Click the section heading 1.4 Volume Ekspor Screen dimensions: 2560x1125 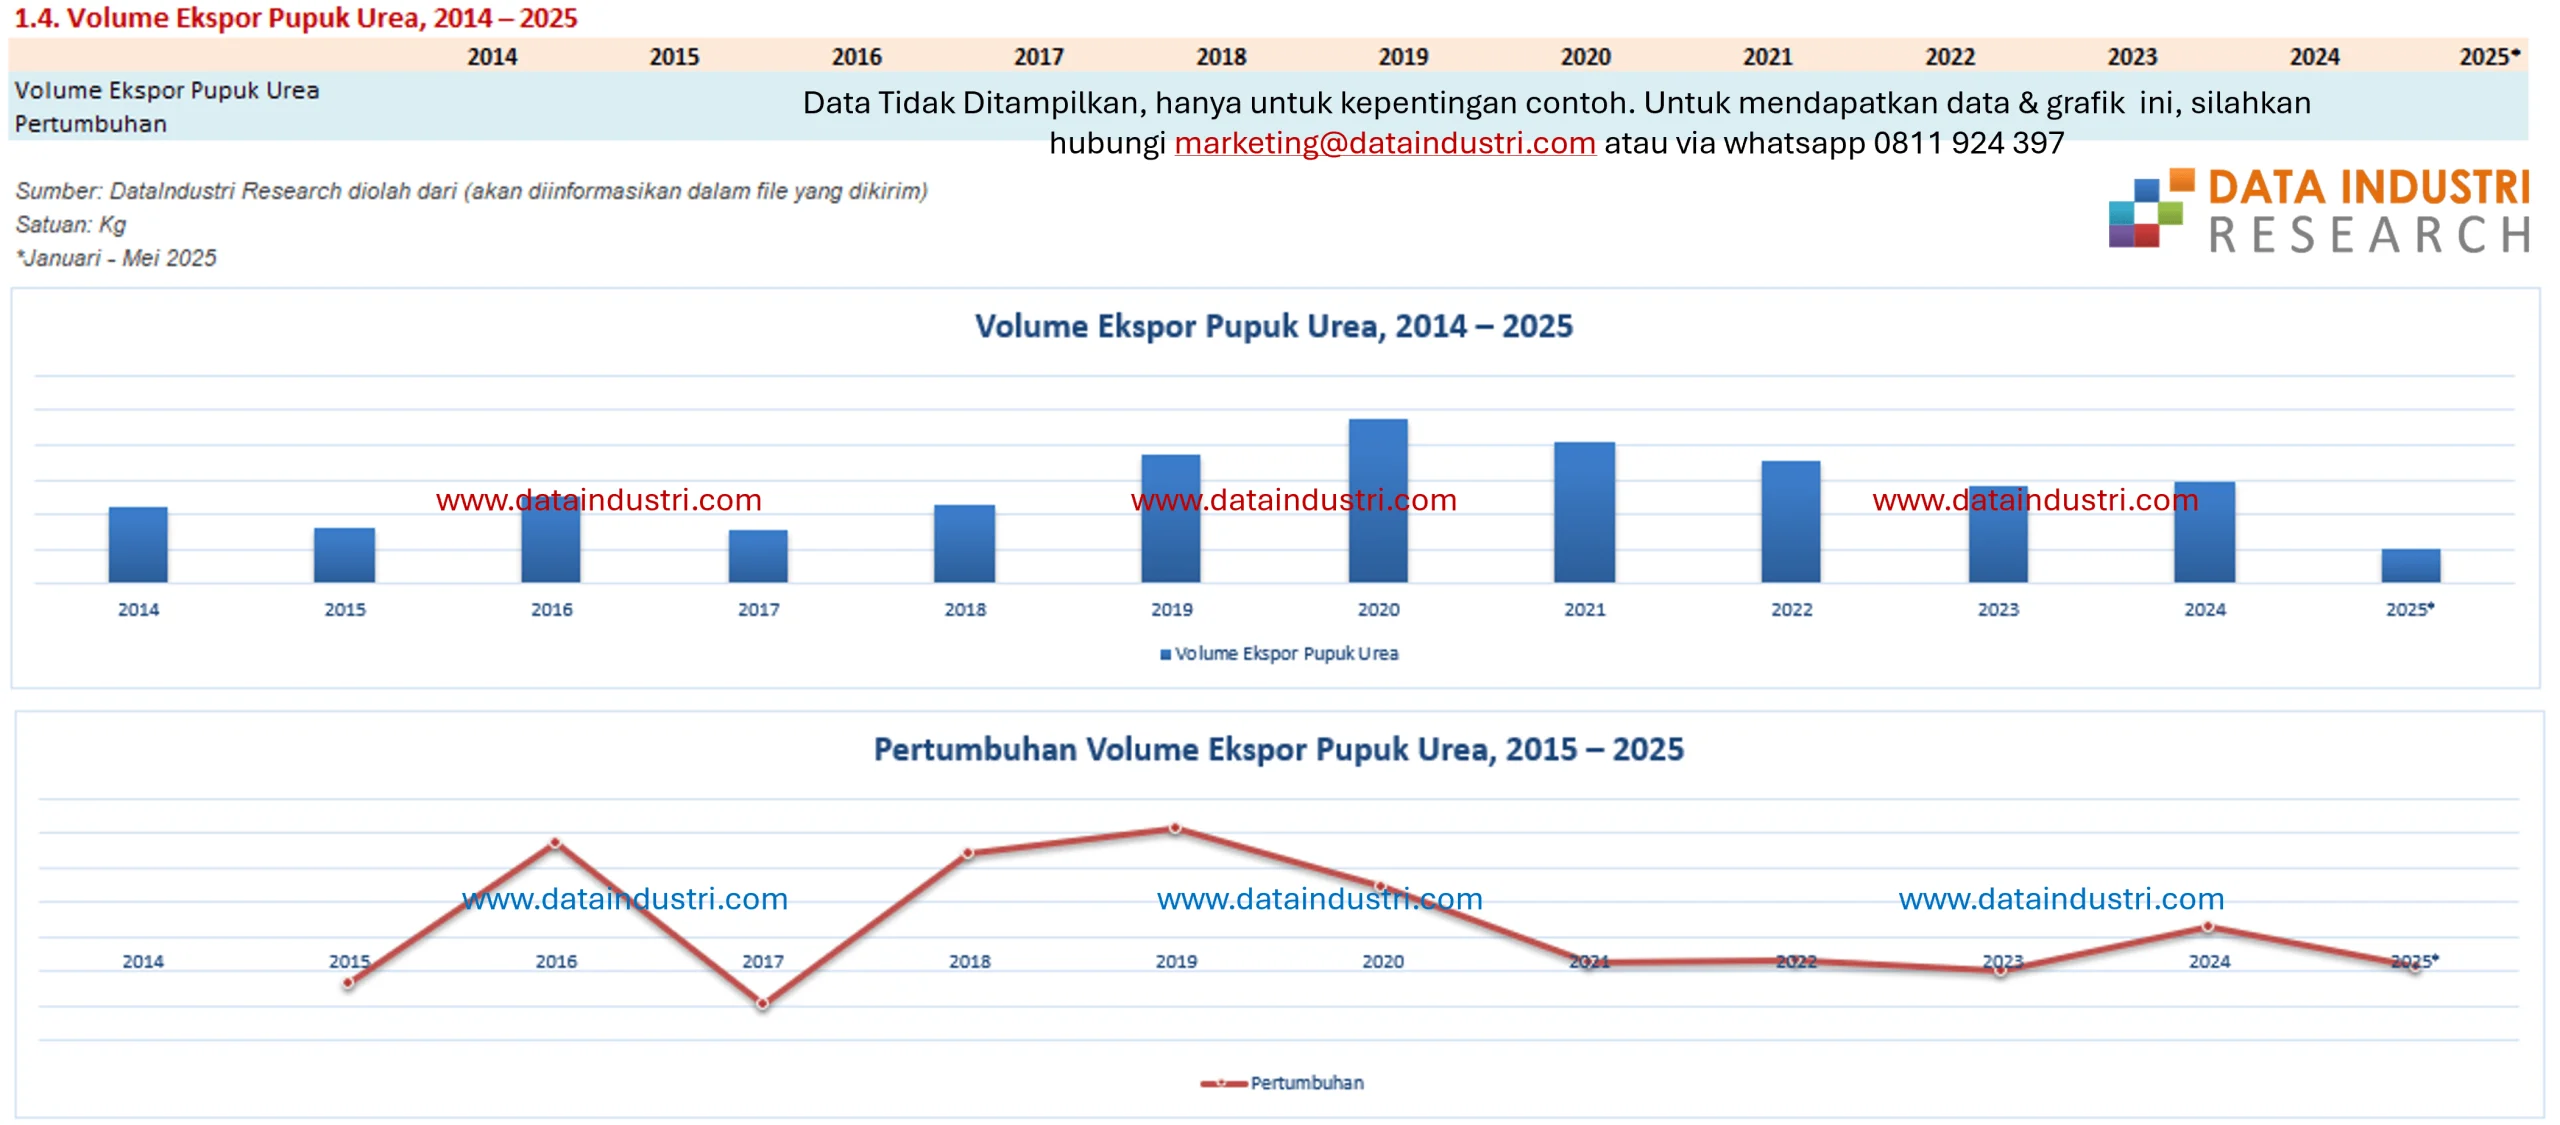click(x=296, y=18)
